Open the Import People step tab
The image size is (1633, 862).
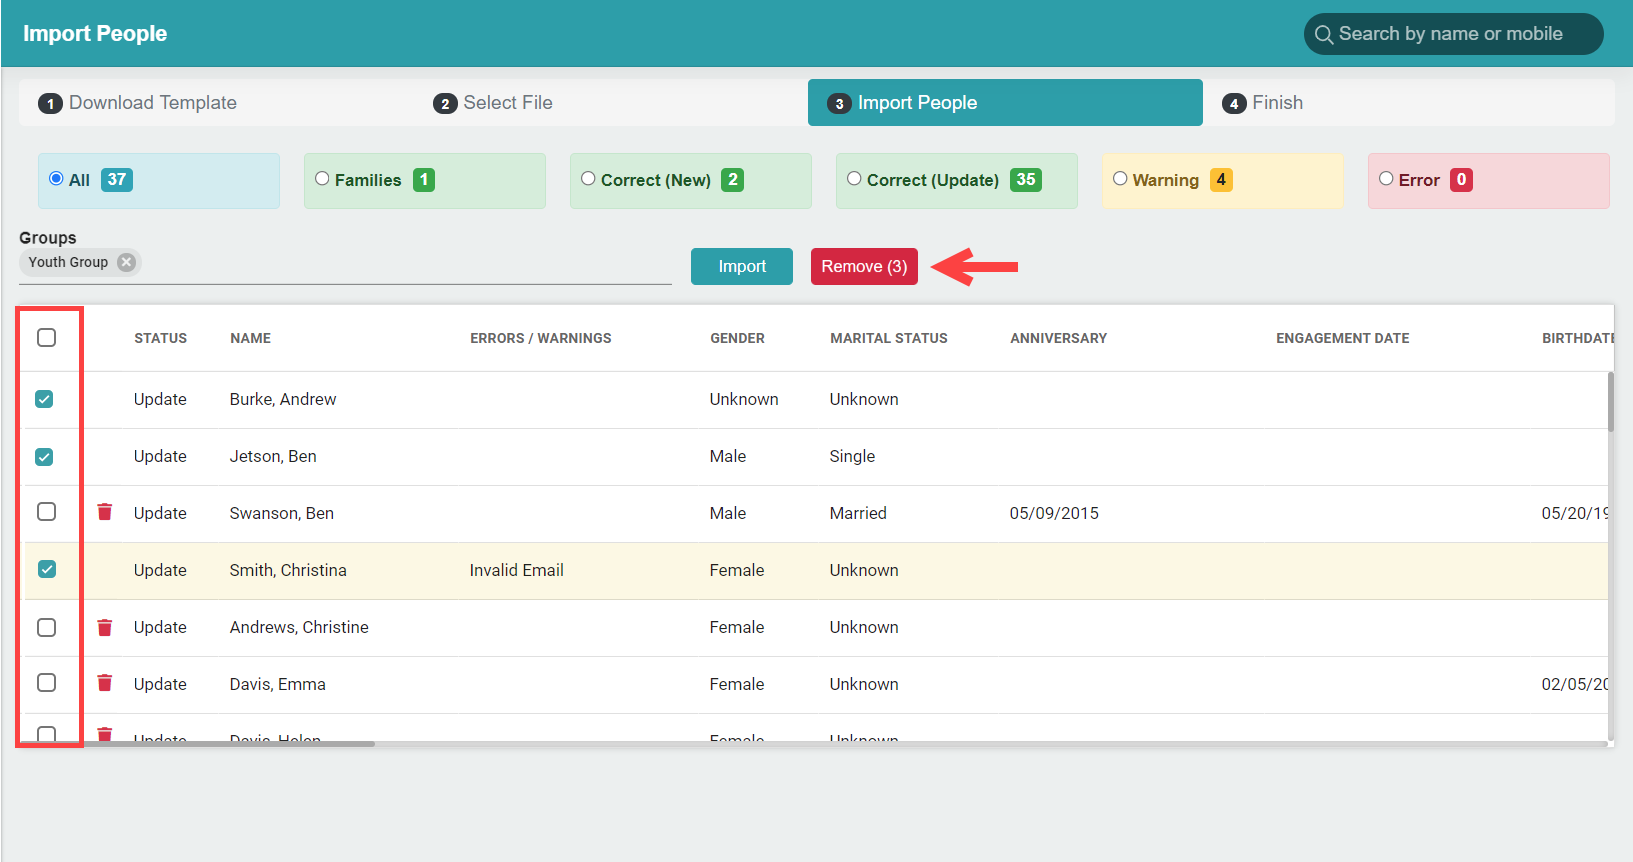pos(1005,103)
